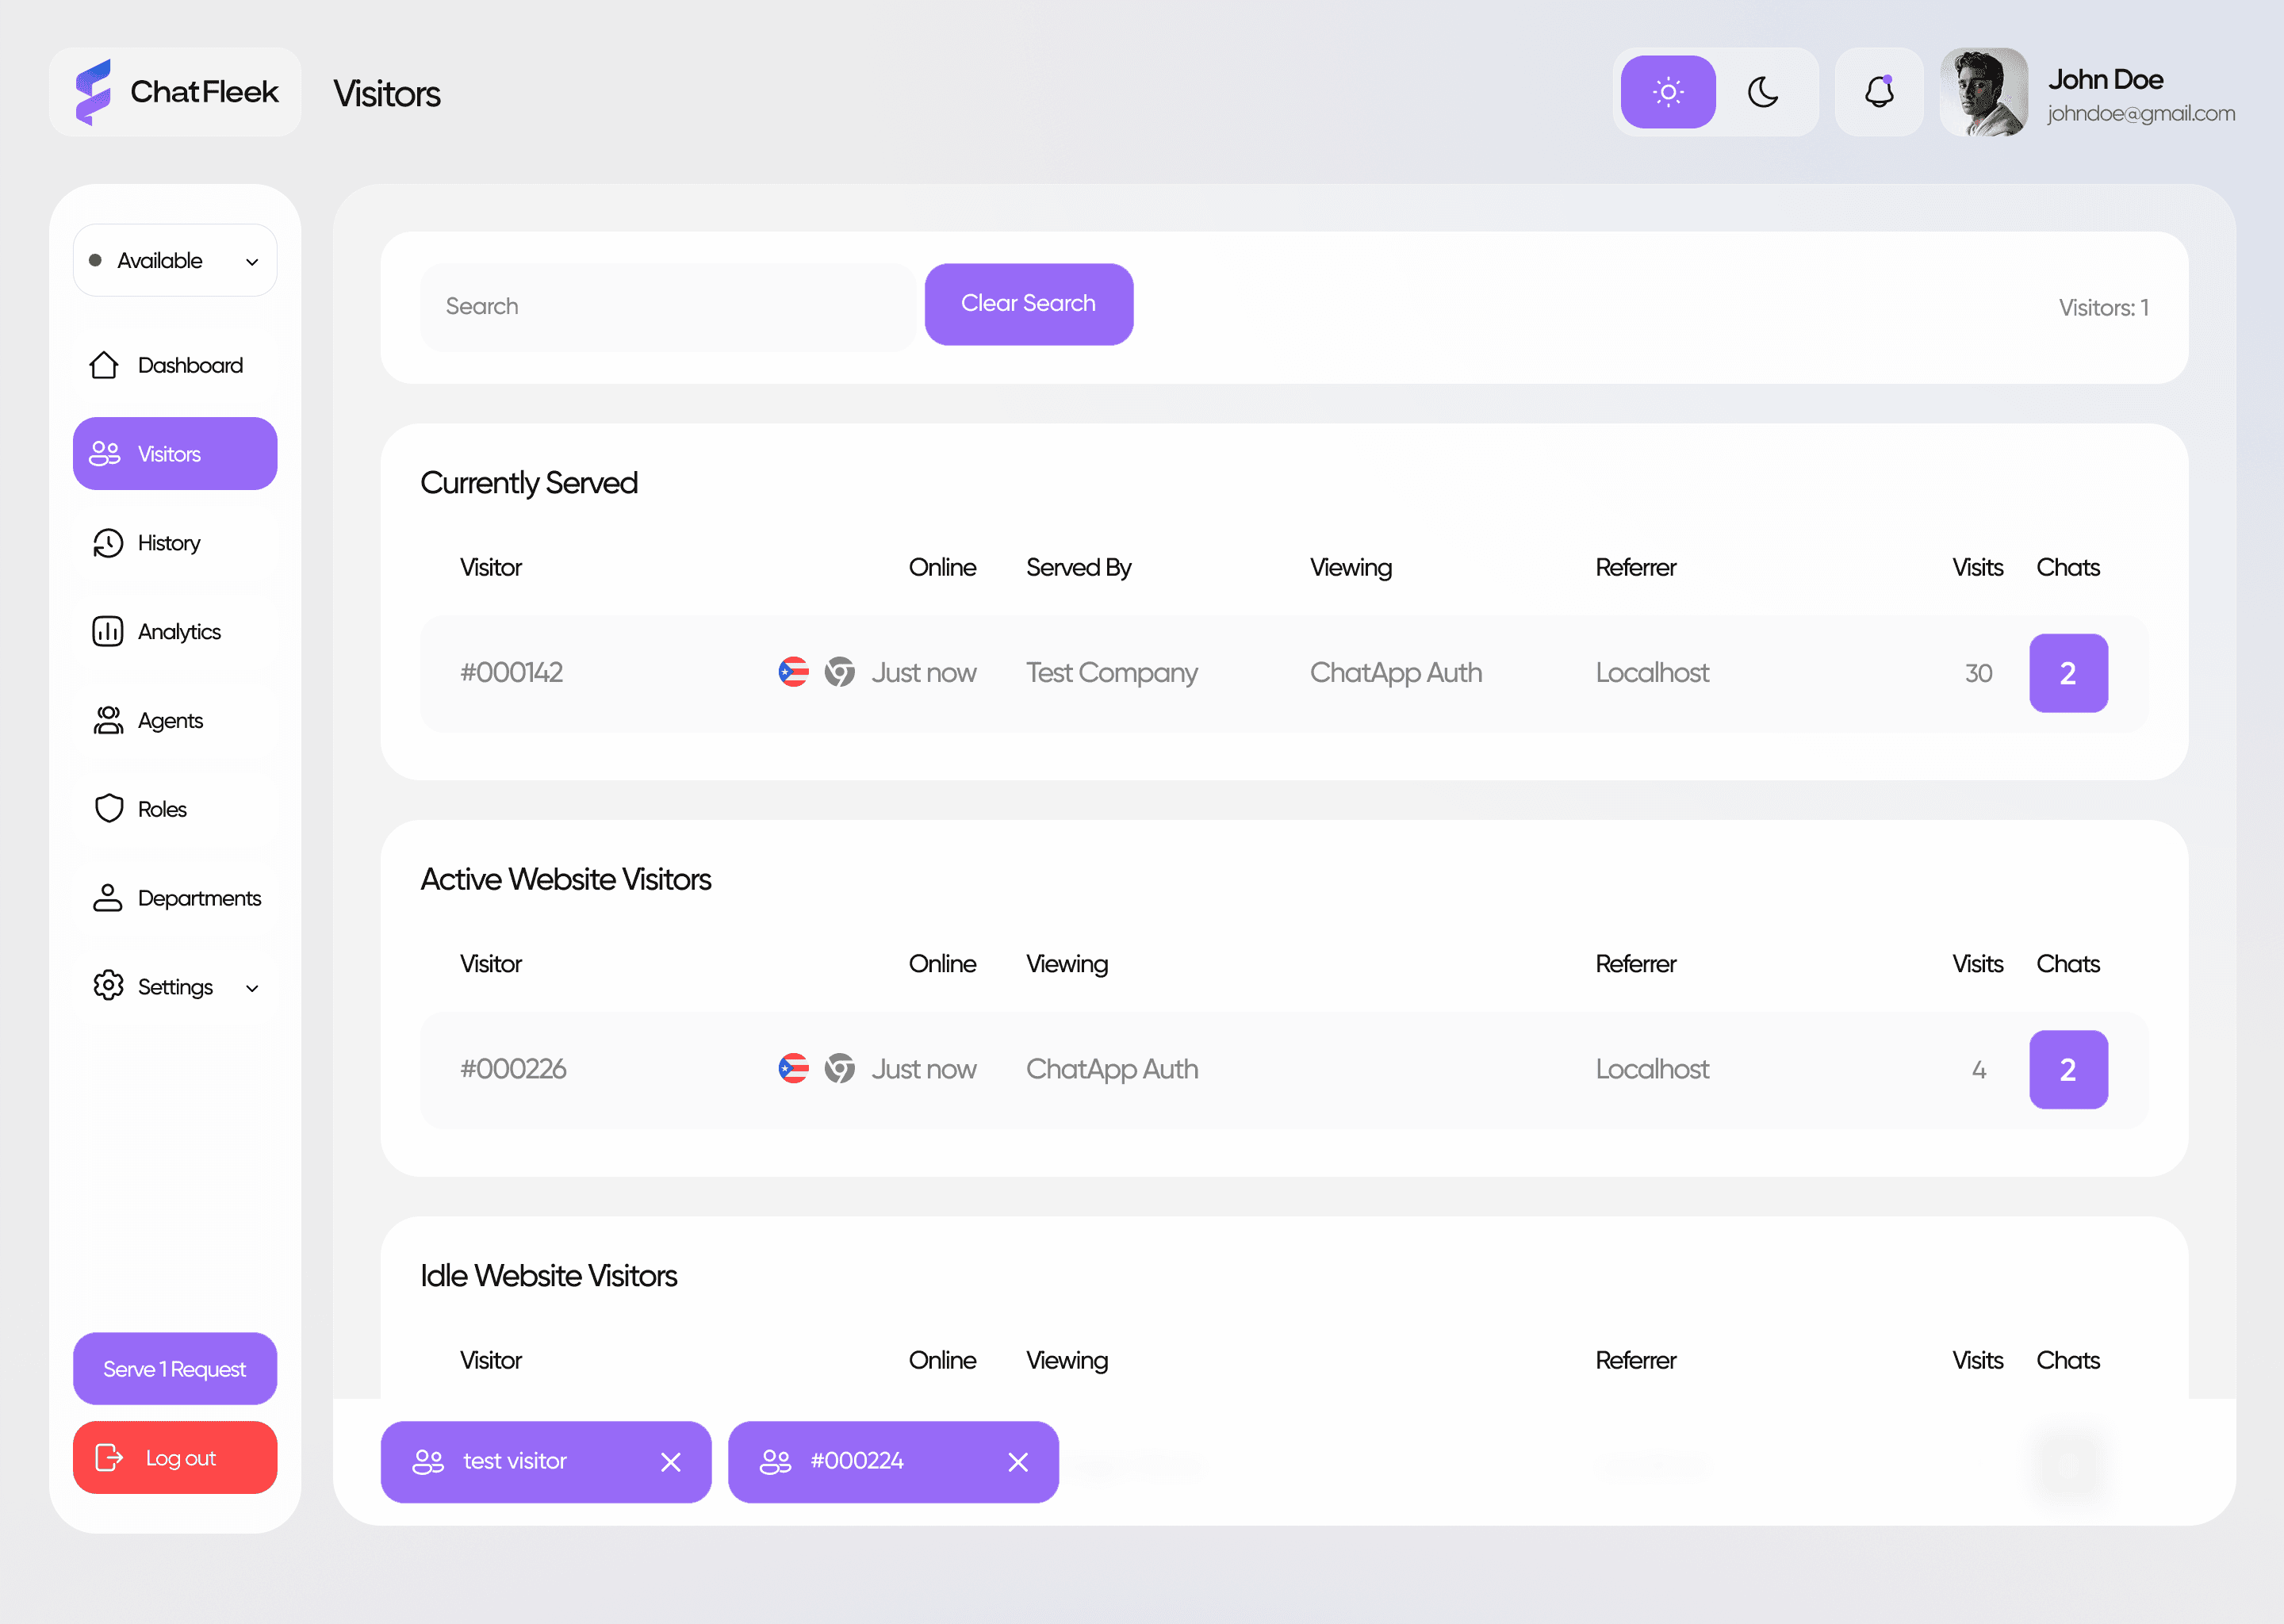
Task: Click the History clock icon
Action: [108, 543]
